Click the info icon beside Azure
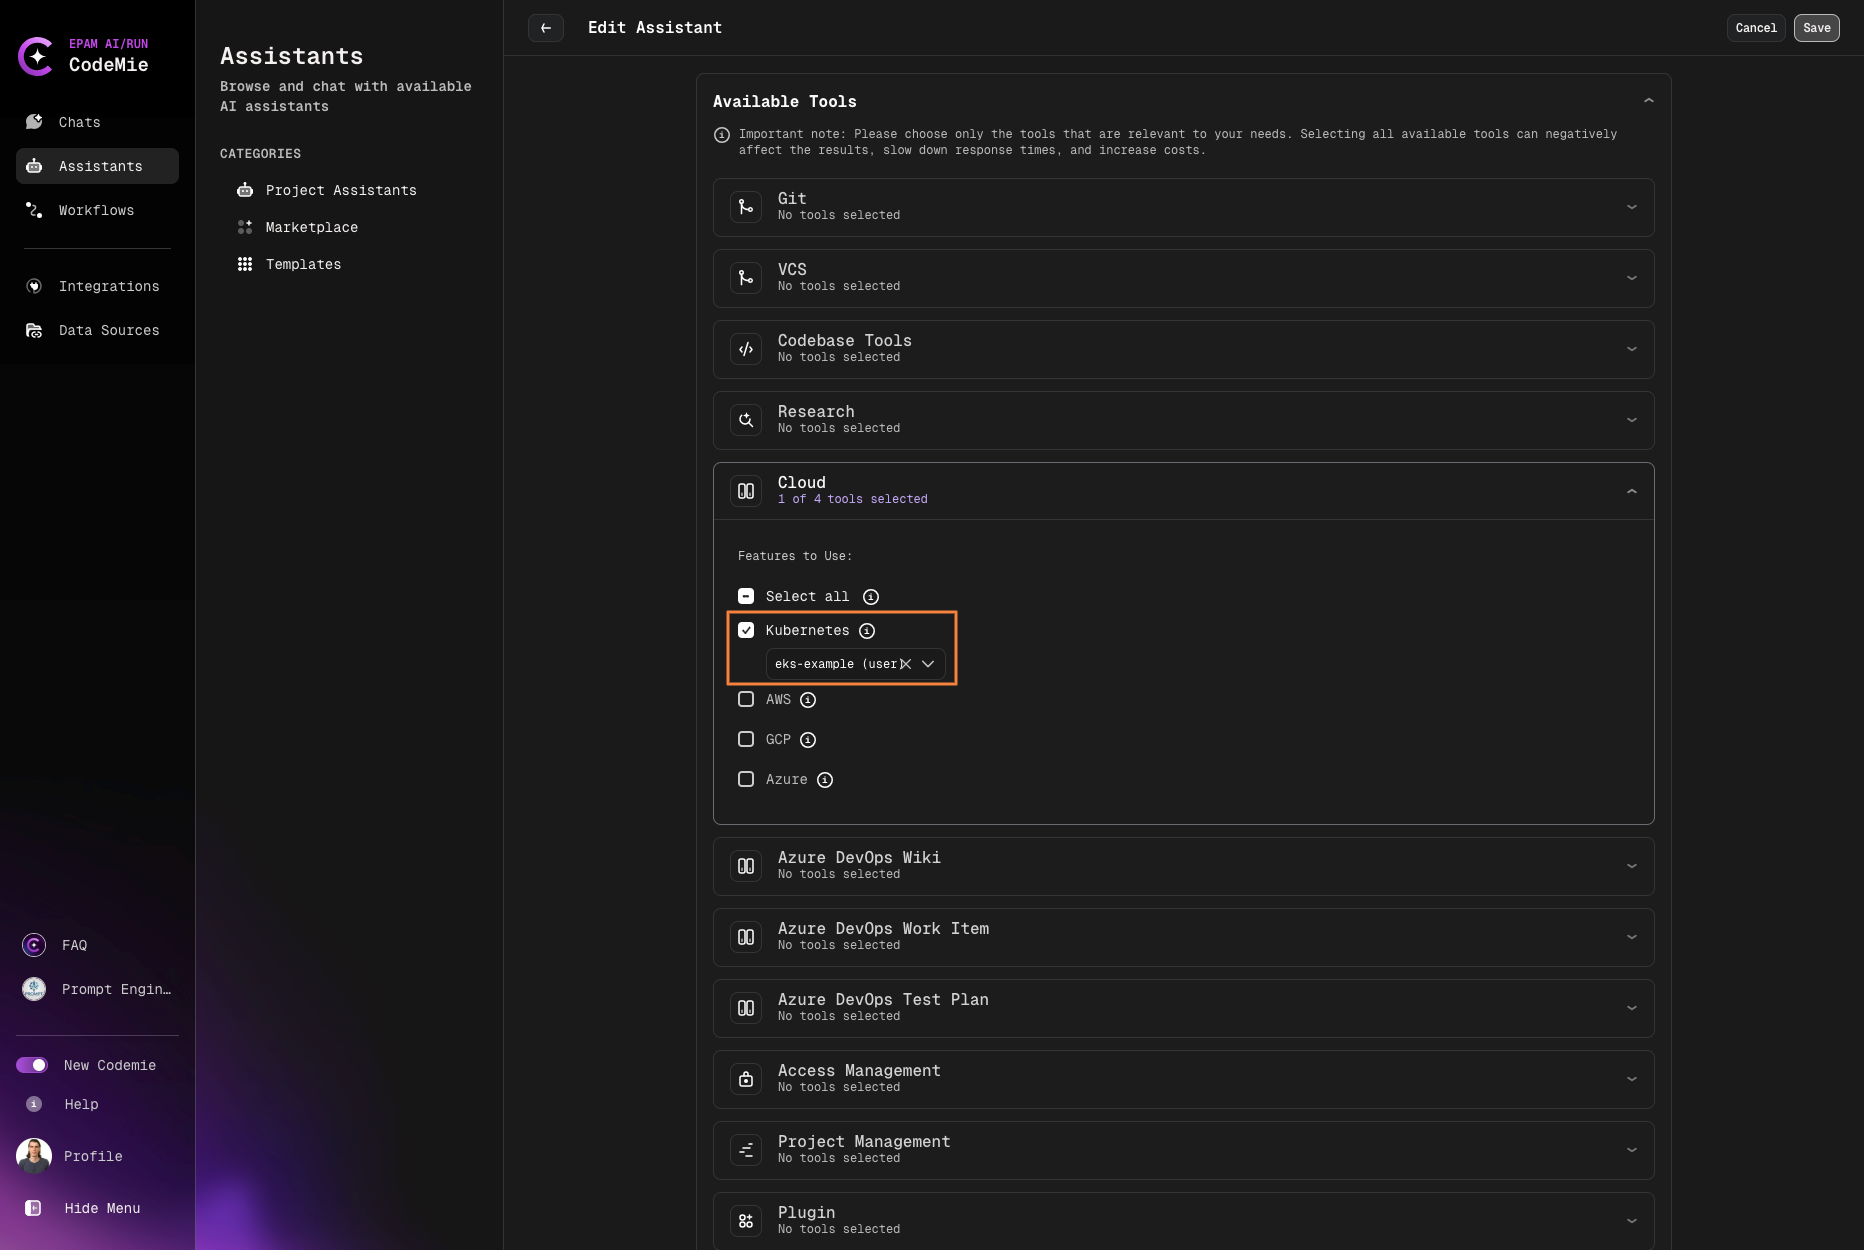 pyautogui.click(x=825, y=780)
